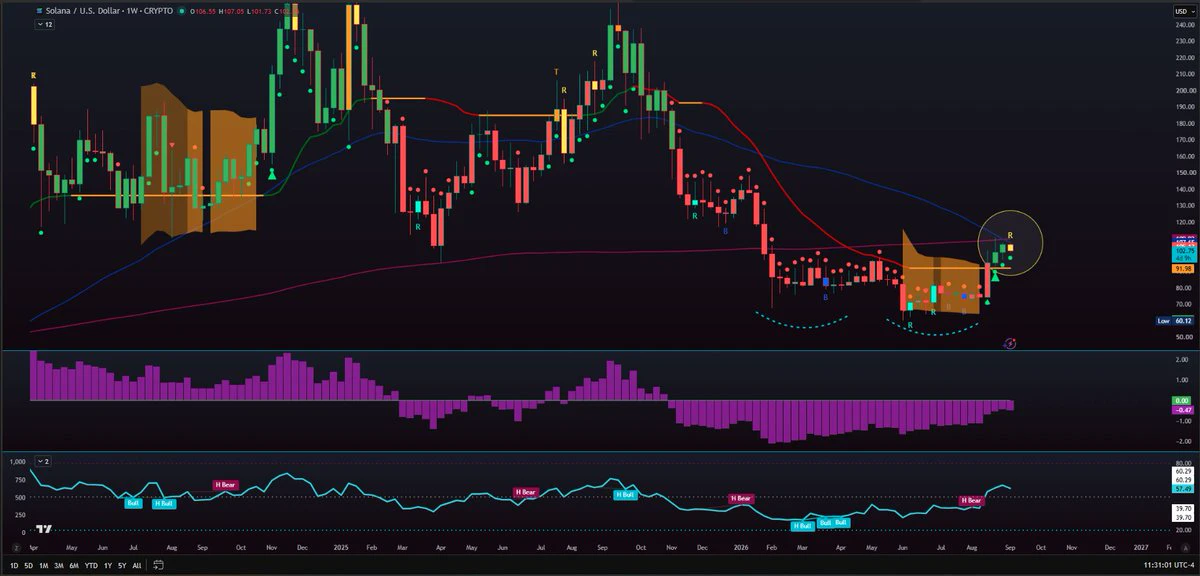1200x576 pixels.
Task: Select the 1M time range
Action: [x=44, y=566]
